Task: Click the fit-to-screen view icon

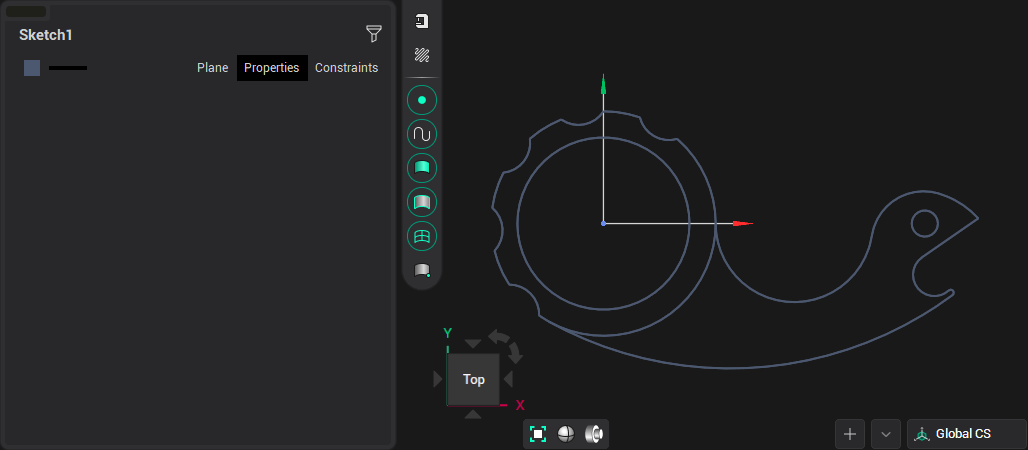Action: 538,434
